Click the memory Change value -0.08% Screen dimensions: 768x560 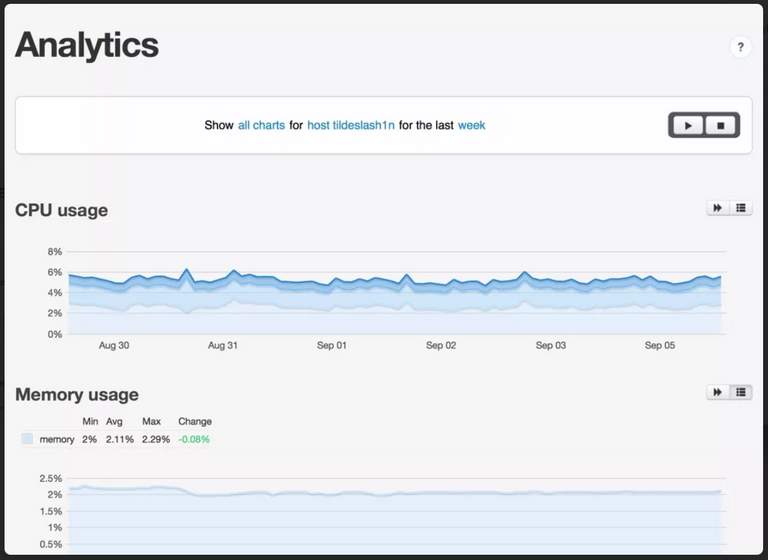click(x=194, y=439)
